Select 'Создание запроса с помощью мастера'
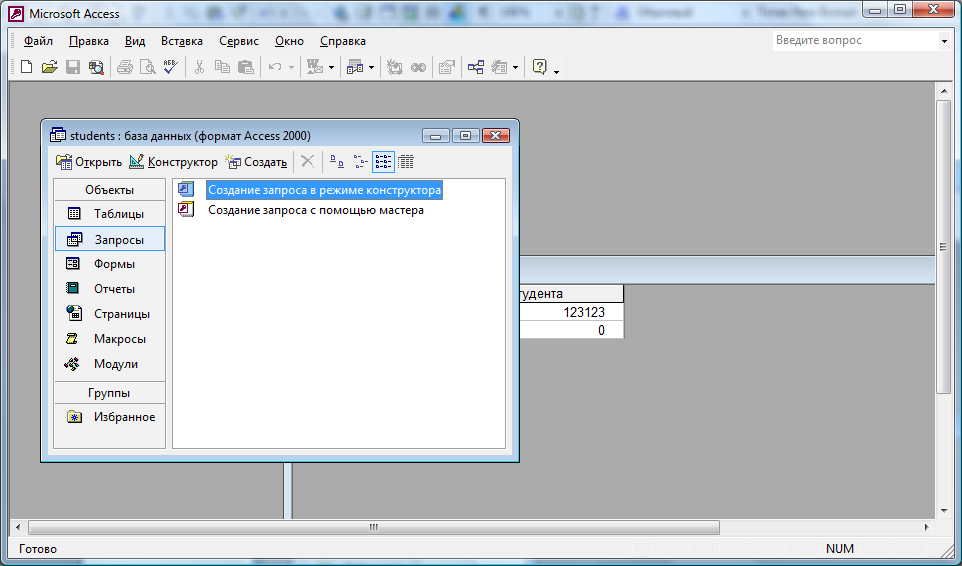The width and height of the screenshot is (962, 566). 316,210
